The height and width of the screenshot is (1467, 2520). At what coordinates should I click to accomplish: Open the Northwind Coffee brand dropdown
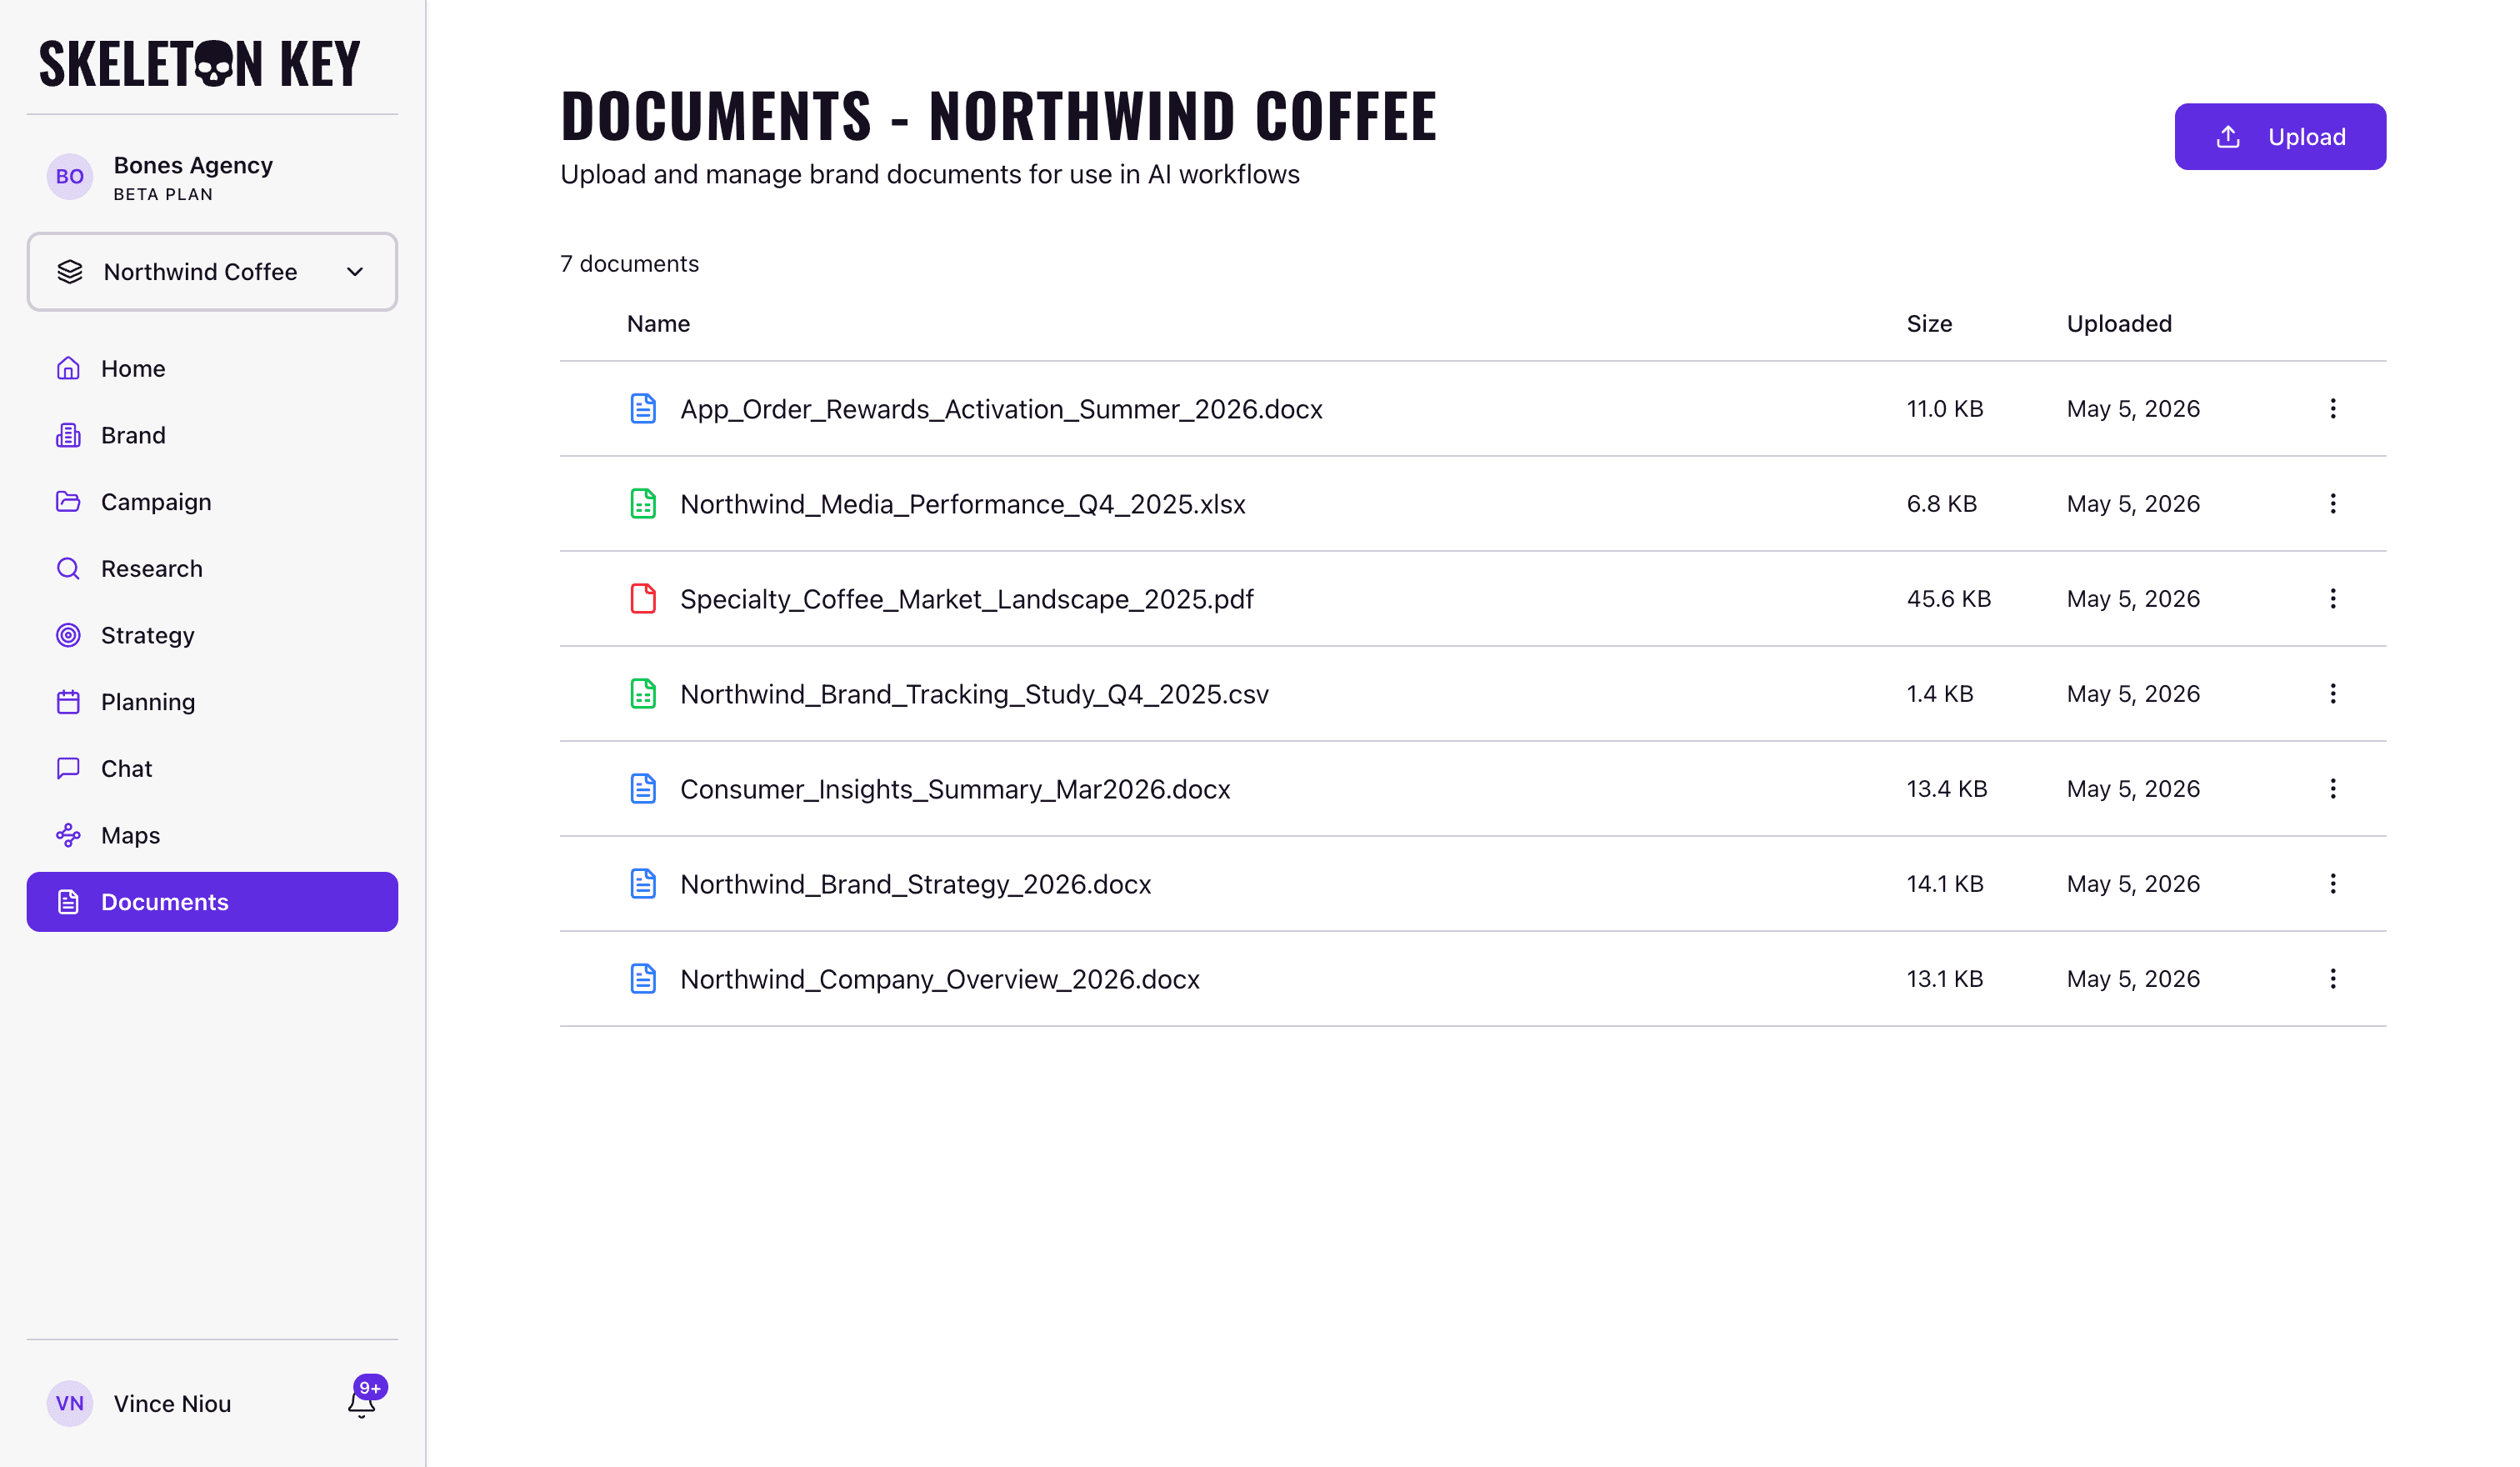pyautogui.click(x=212, y=272)
